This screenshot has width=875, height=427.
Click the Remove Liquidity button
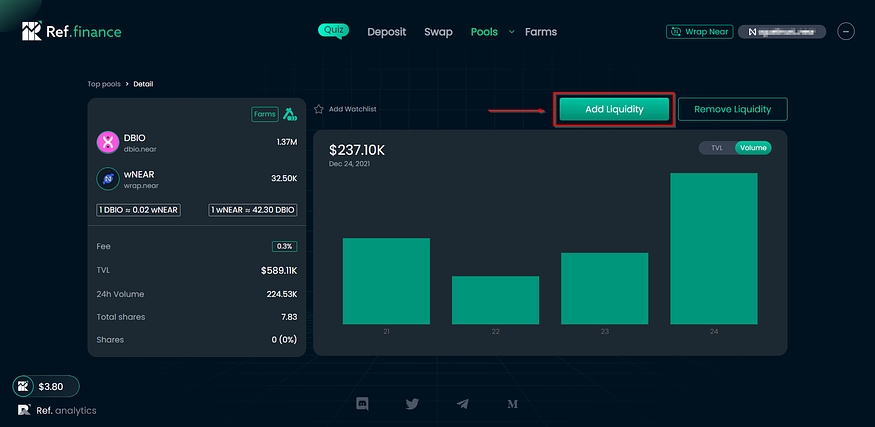tap(733, 109)
